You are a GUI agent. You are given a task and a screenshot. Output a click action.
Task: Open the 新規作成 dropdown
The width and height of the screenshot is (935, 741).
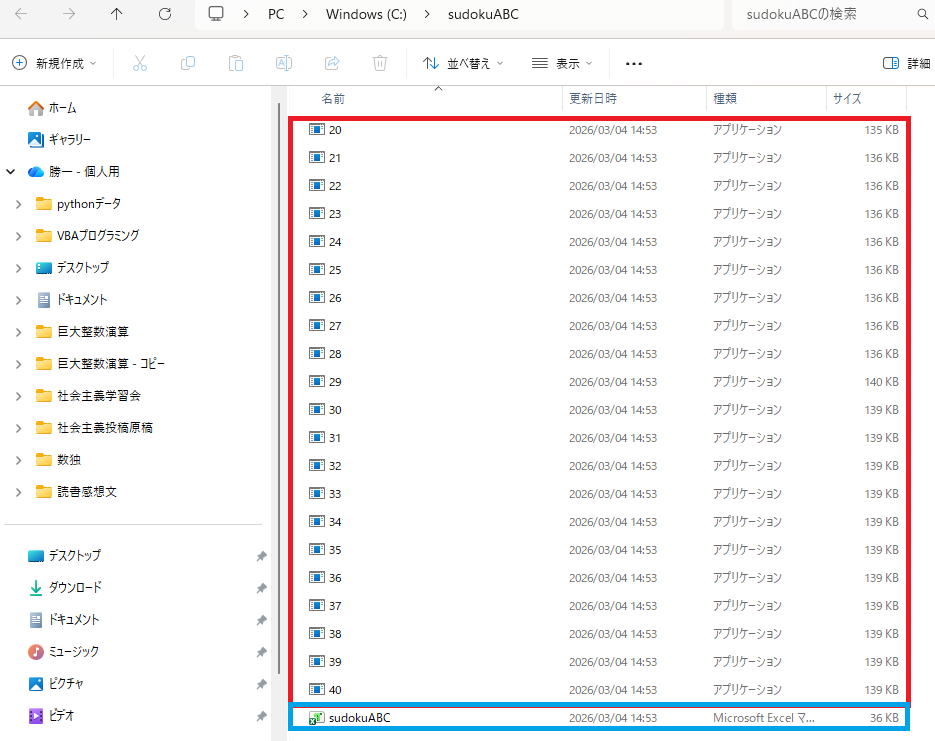55,63
